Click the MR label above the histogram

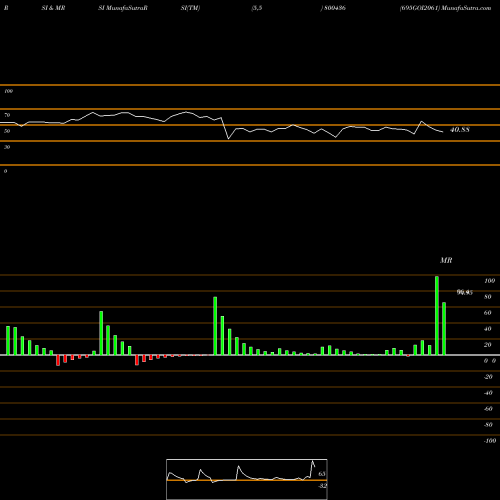click(446, 260)
